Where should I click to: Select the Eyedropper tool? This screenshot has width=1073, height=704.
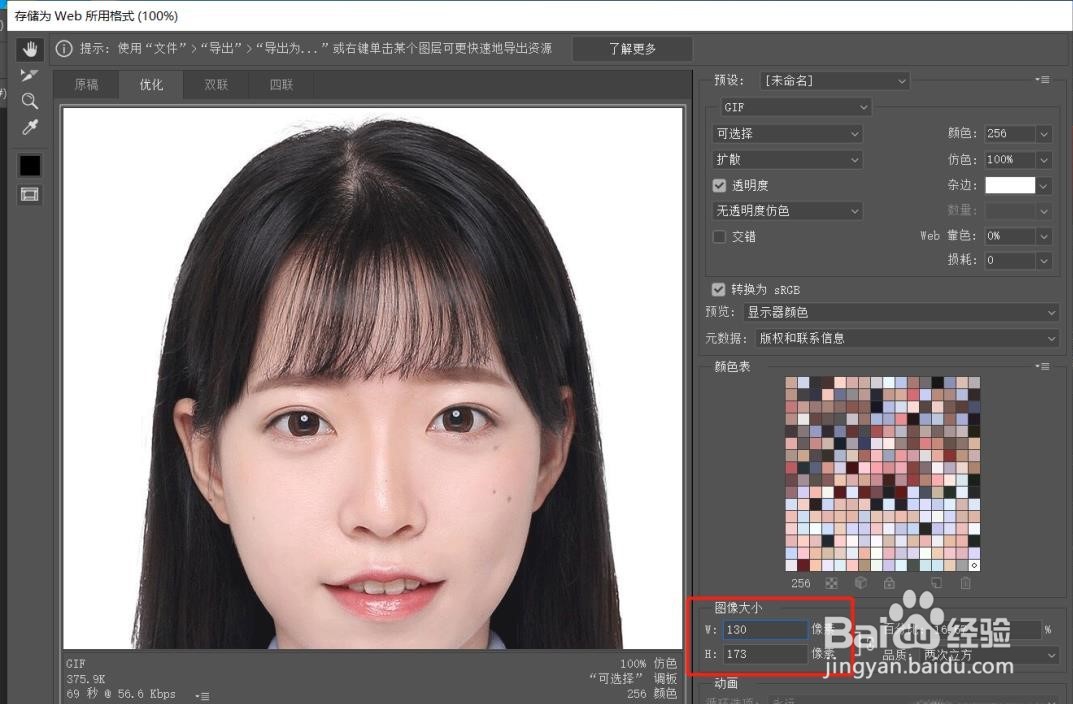29,127
